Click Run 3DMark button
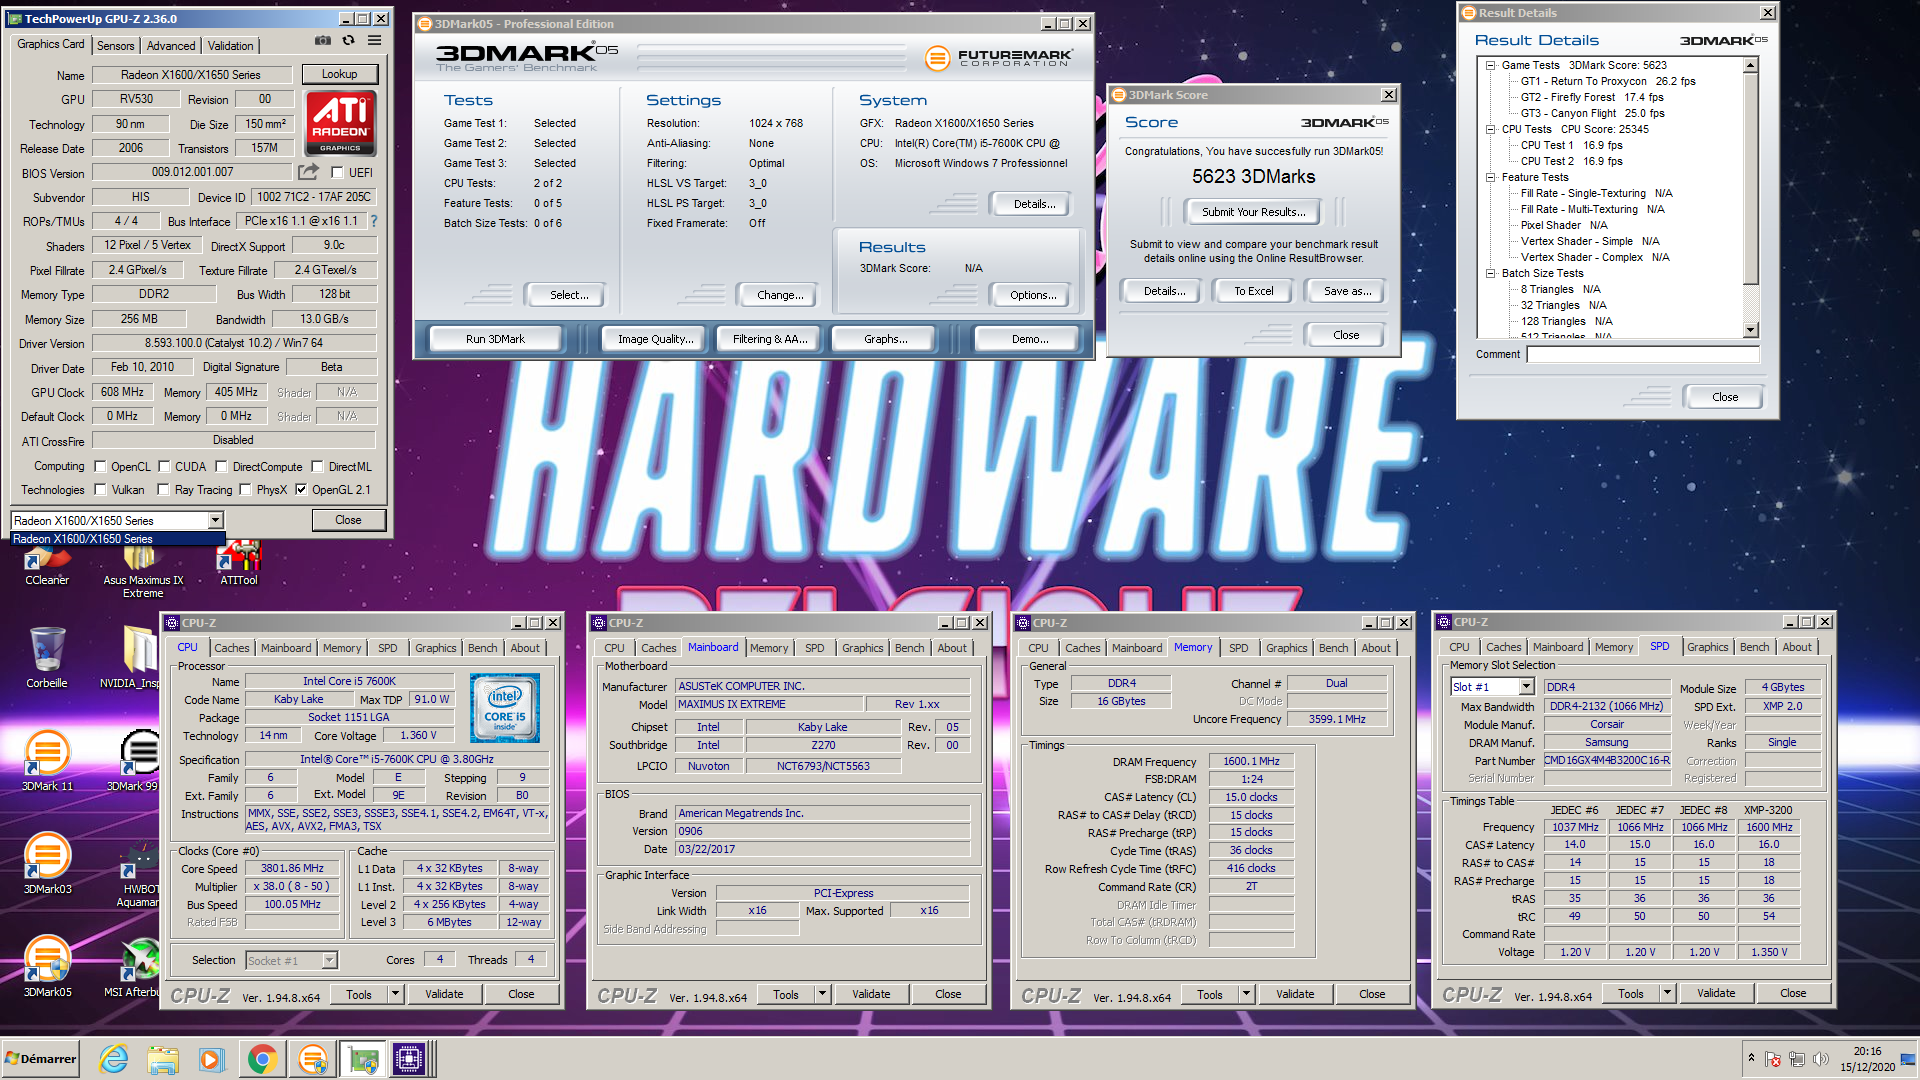Image resolution: width=1920 pixels, height=1080 pixels. pos(495,339)
